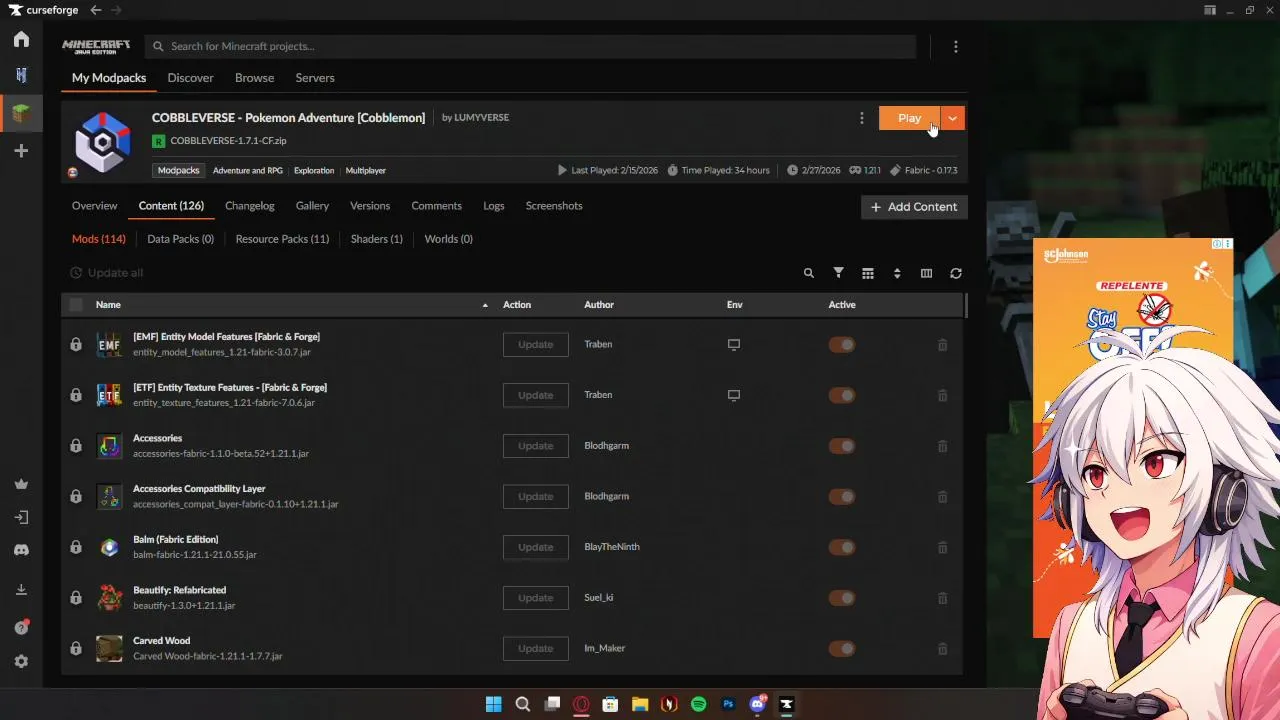
Task: Focus the Search for Minecraft projects field
Action: coord(530,47)
